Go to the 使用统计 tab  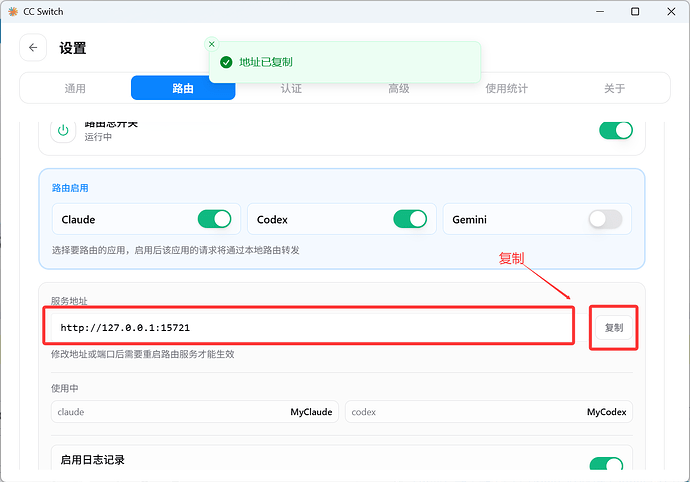(x=506, y=88)
